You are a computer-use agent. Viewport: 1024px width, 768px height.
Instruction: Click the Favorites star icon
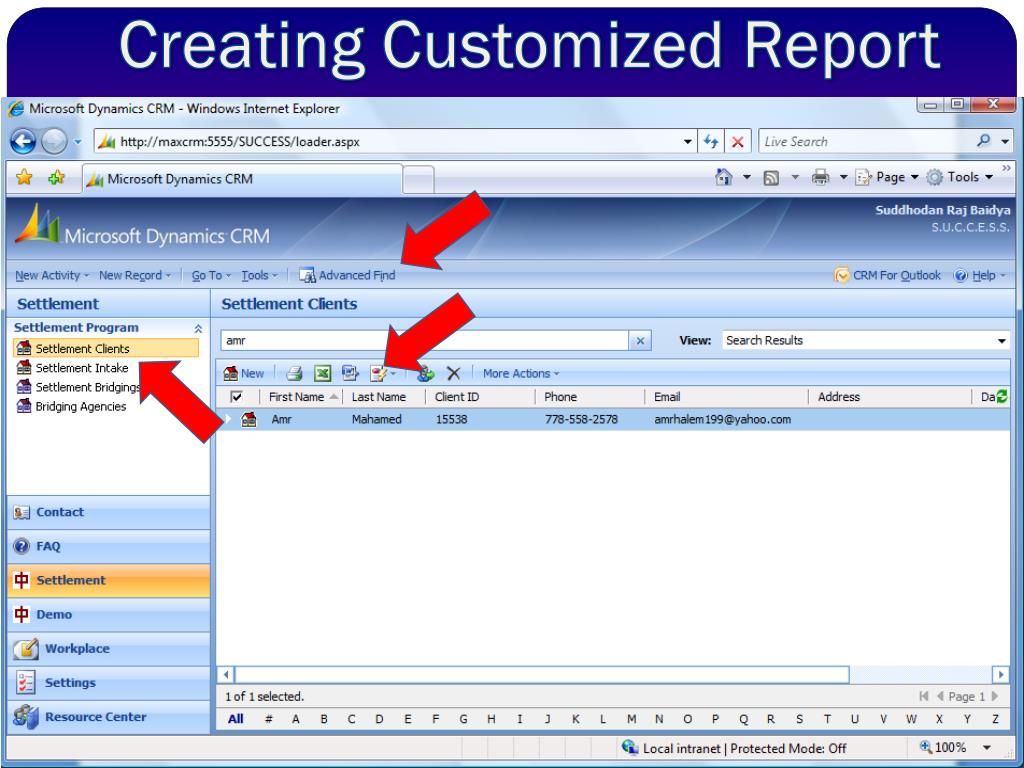click(x=24, y=177)
